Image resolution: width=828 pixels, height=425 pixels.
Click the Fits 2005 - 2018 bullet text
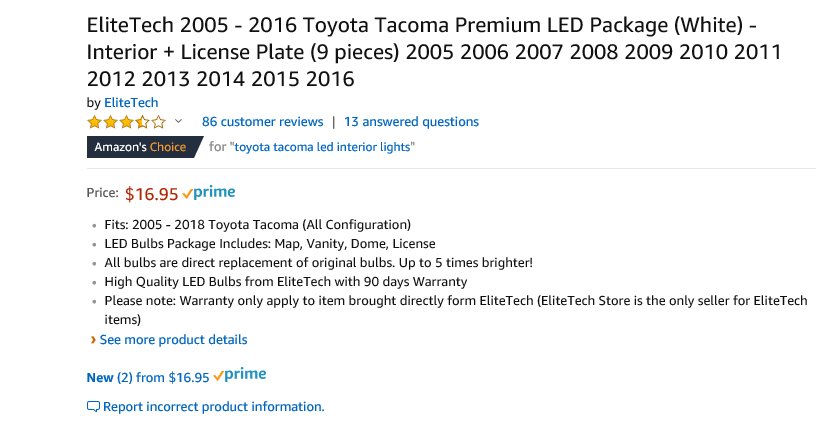click(x=258, y=225)
